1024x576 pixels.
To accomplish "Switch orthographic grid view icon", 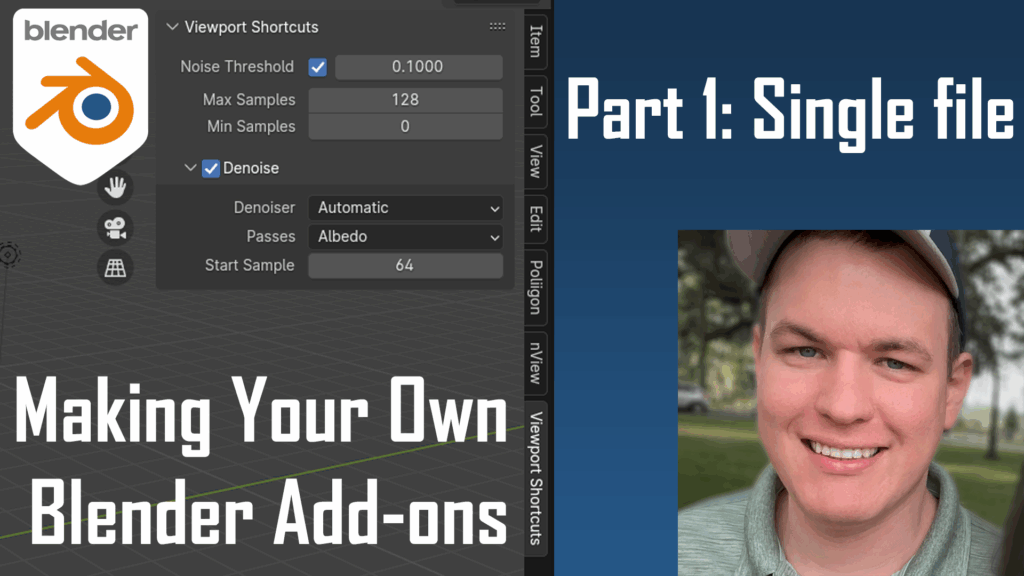I will [x=116, y=268].
